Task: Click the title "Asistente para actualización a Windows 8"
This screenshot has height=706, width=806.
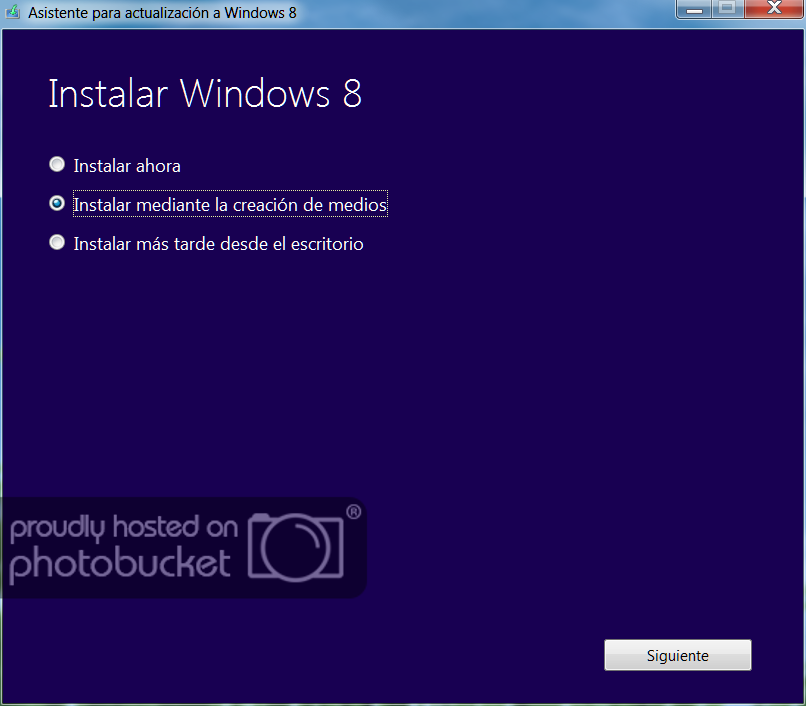Action: [162, 13]
